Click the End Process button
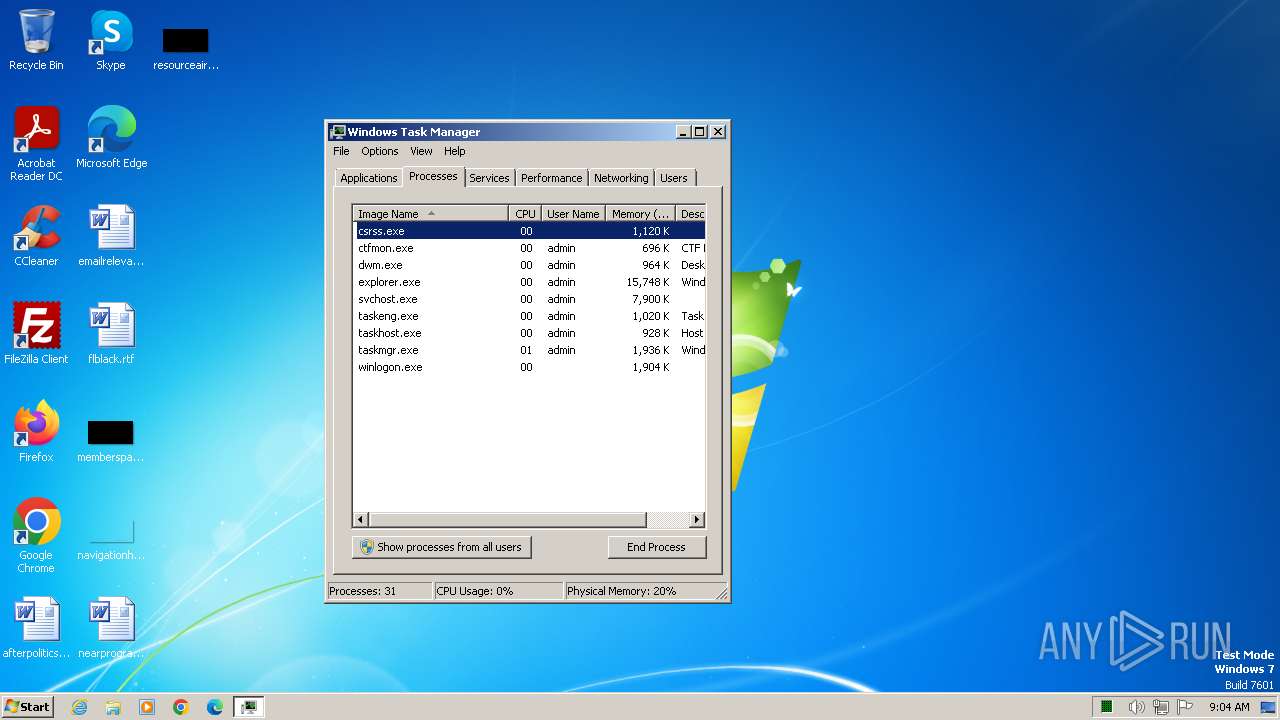Image resolution: width=1280 pixels, height=720 pixels. click(656, 547)
